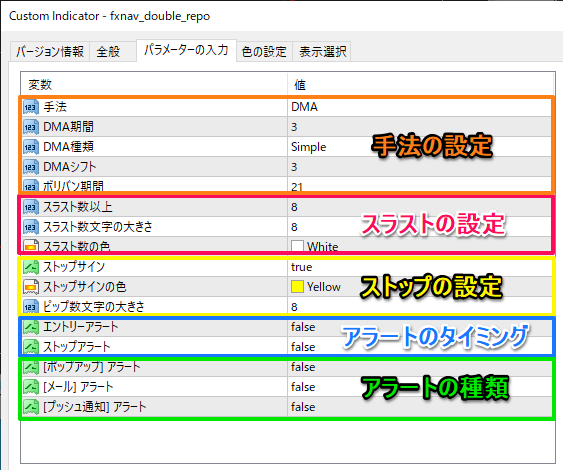The image size is (563, 470).
Task: Switch to the 表示選択 tab
Action: click(322, 52)
